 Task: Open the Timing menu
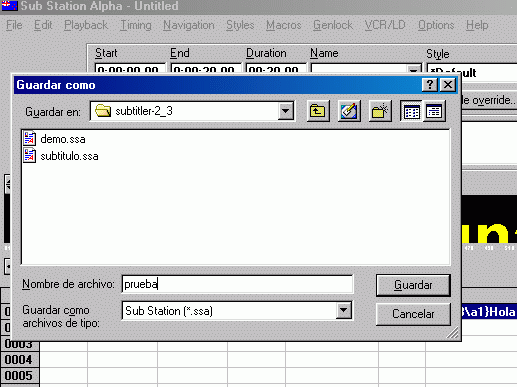click(x=136, y=25)
